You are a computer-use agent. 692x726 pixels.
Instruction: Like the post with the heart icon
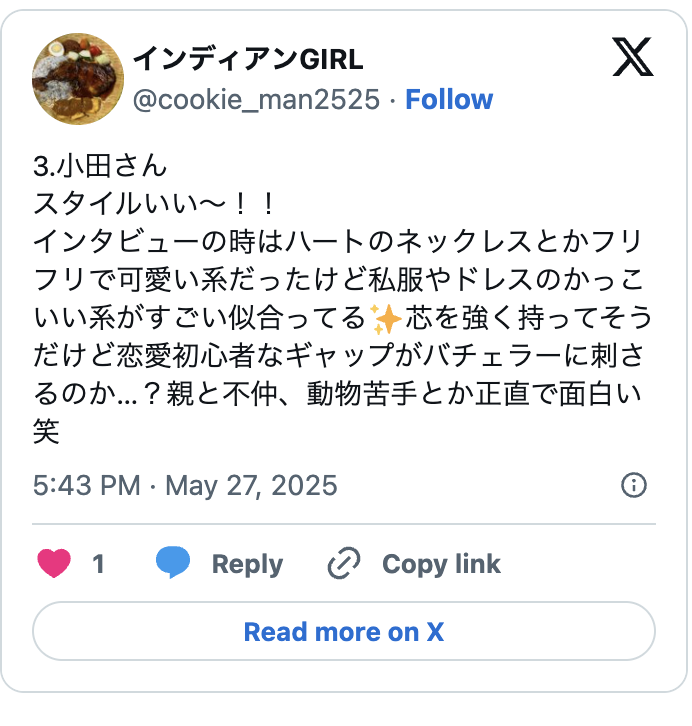(54, 564)
